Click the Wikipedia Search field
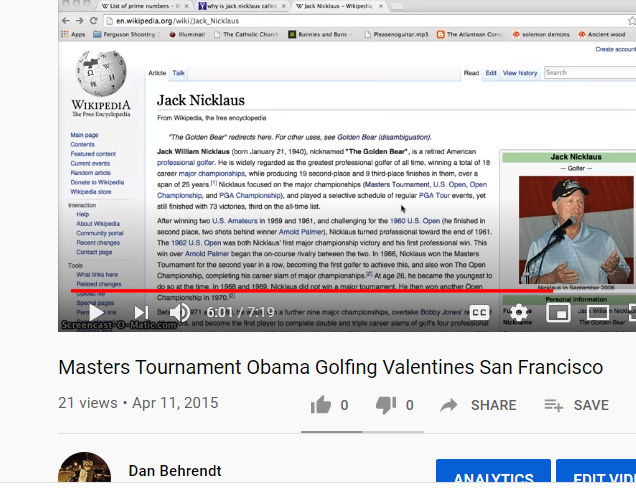This screenshot has width=636, height=488. tap(590, 73)
